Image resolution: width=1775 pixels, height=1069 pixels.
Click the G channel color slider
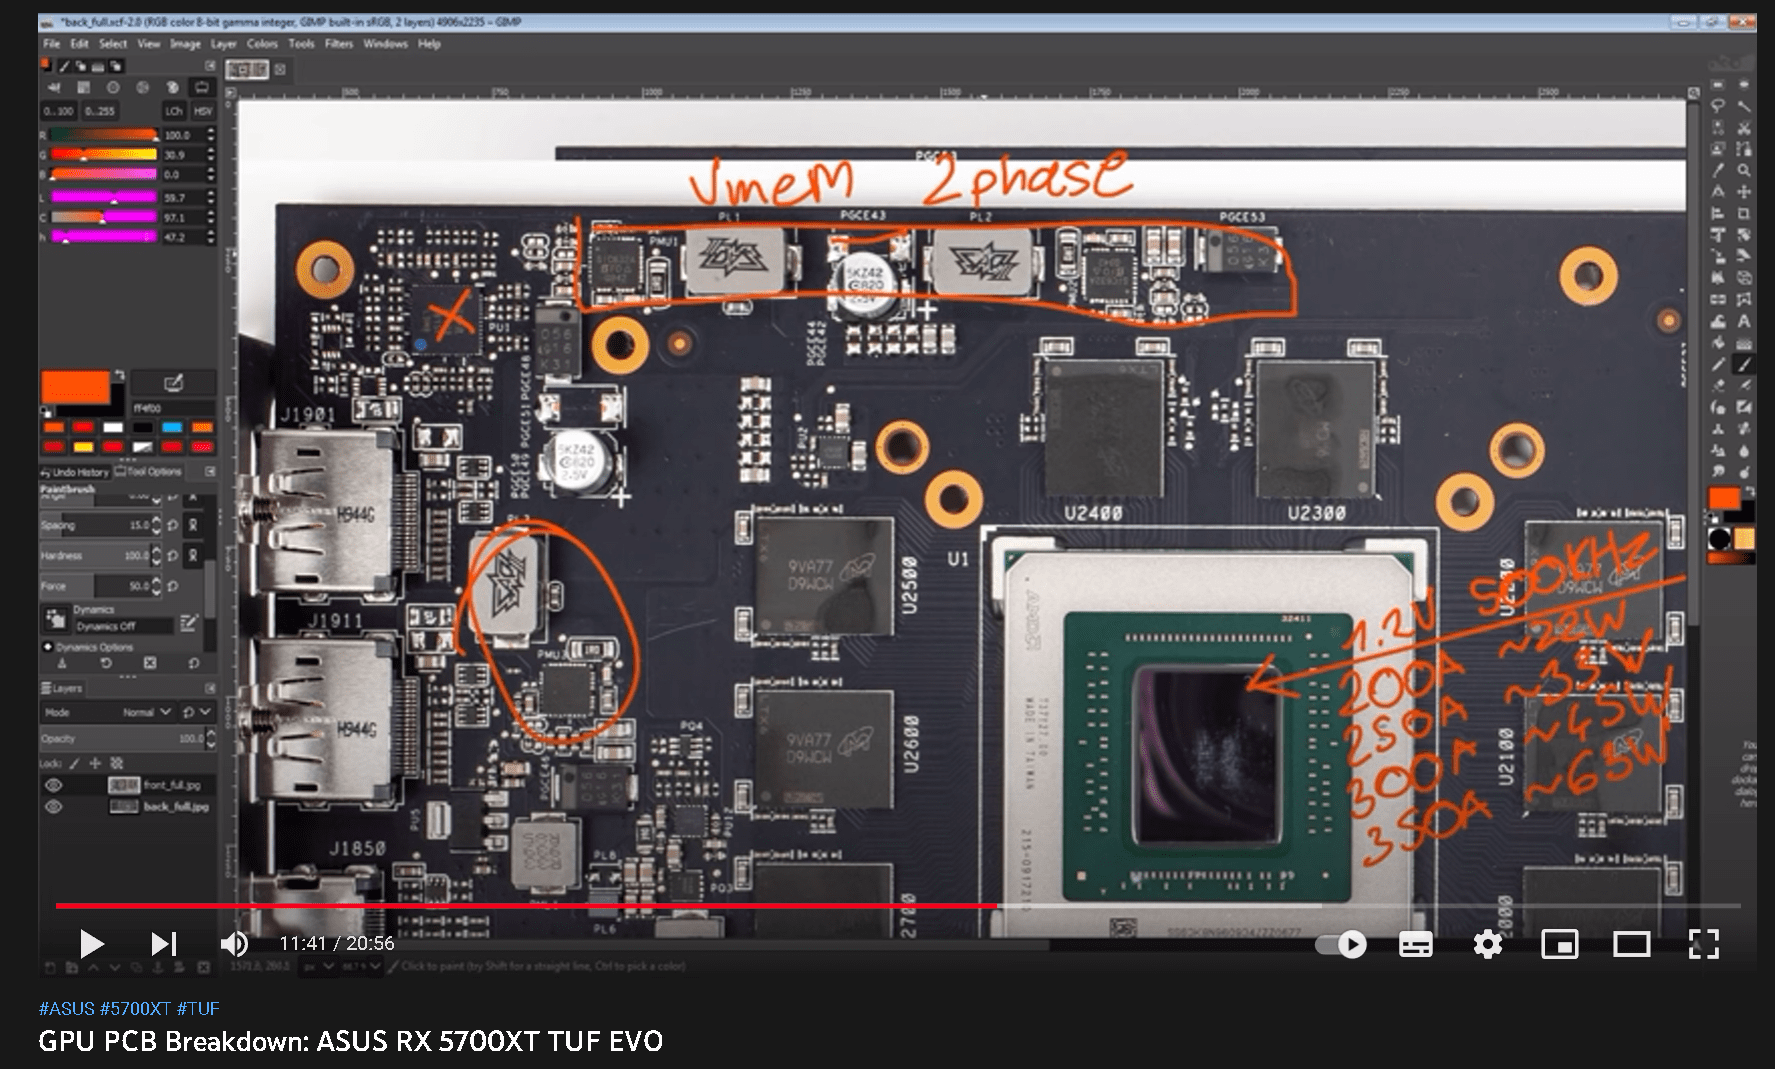(x=104, y=154)
